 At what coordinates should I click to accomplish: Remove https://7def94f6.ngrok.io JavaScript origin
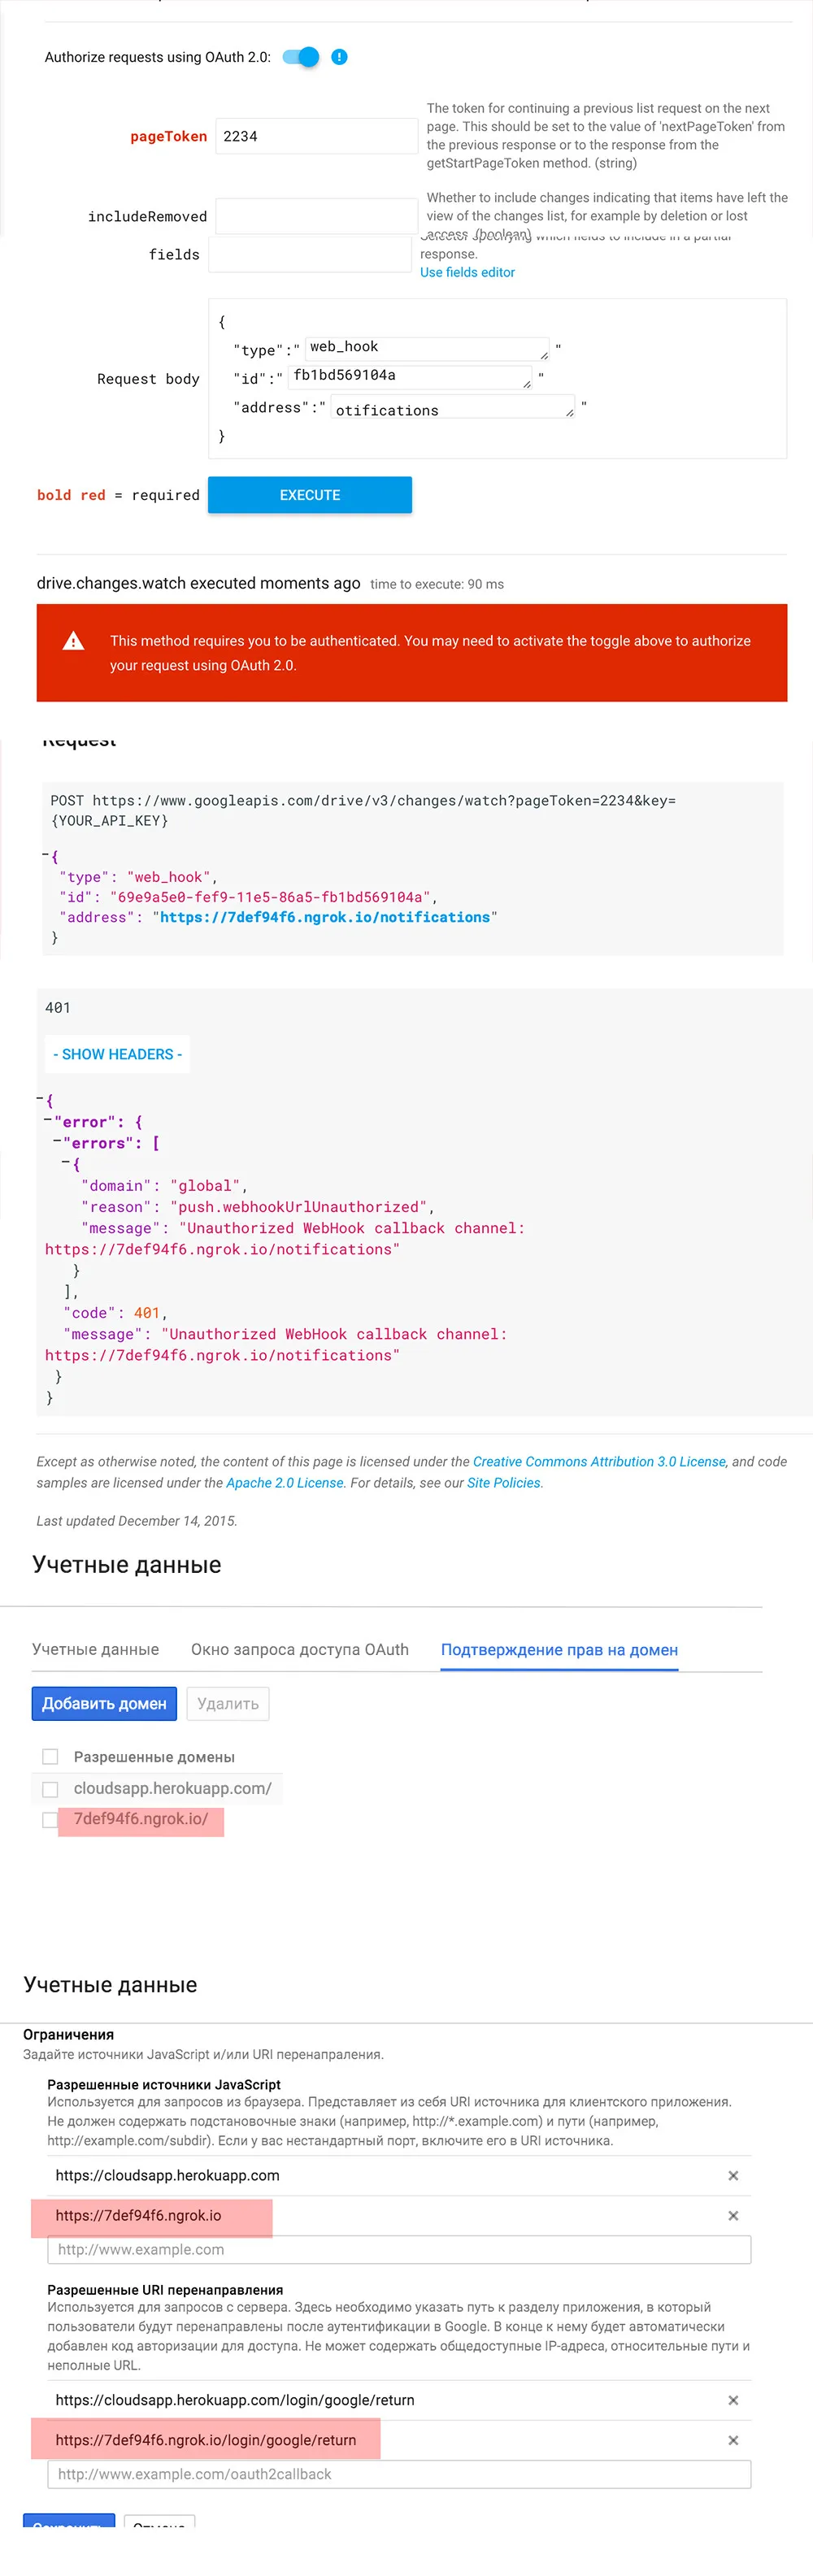click(733, 2215)
